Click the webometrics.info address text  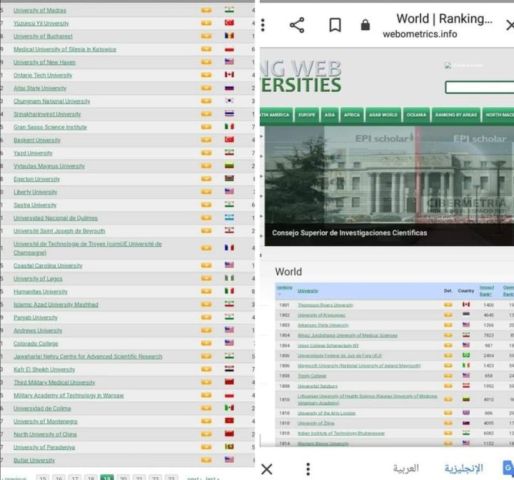[x=420, y=34]
